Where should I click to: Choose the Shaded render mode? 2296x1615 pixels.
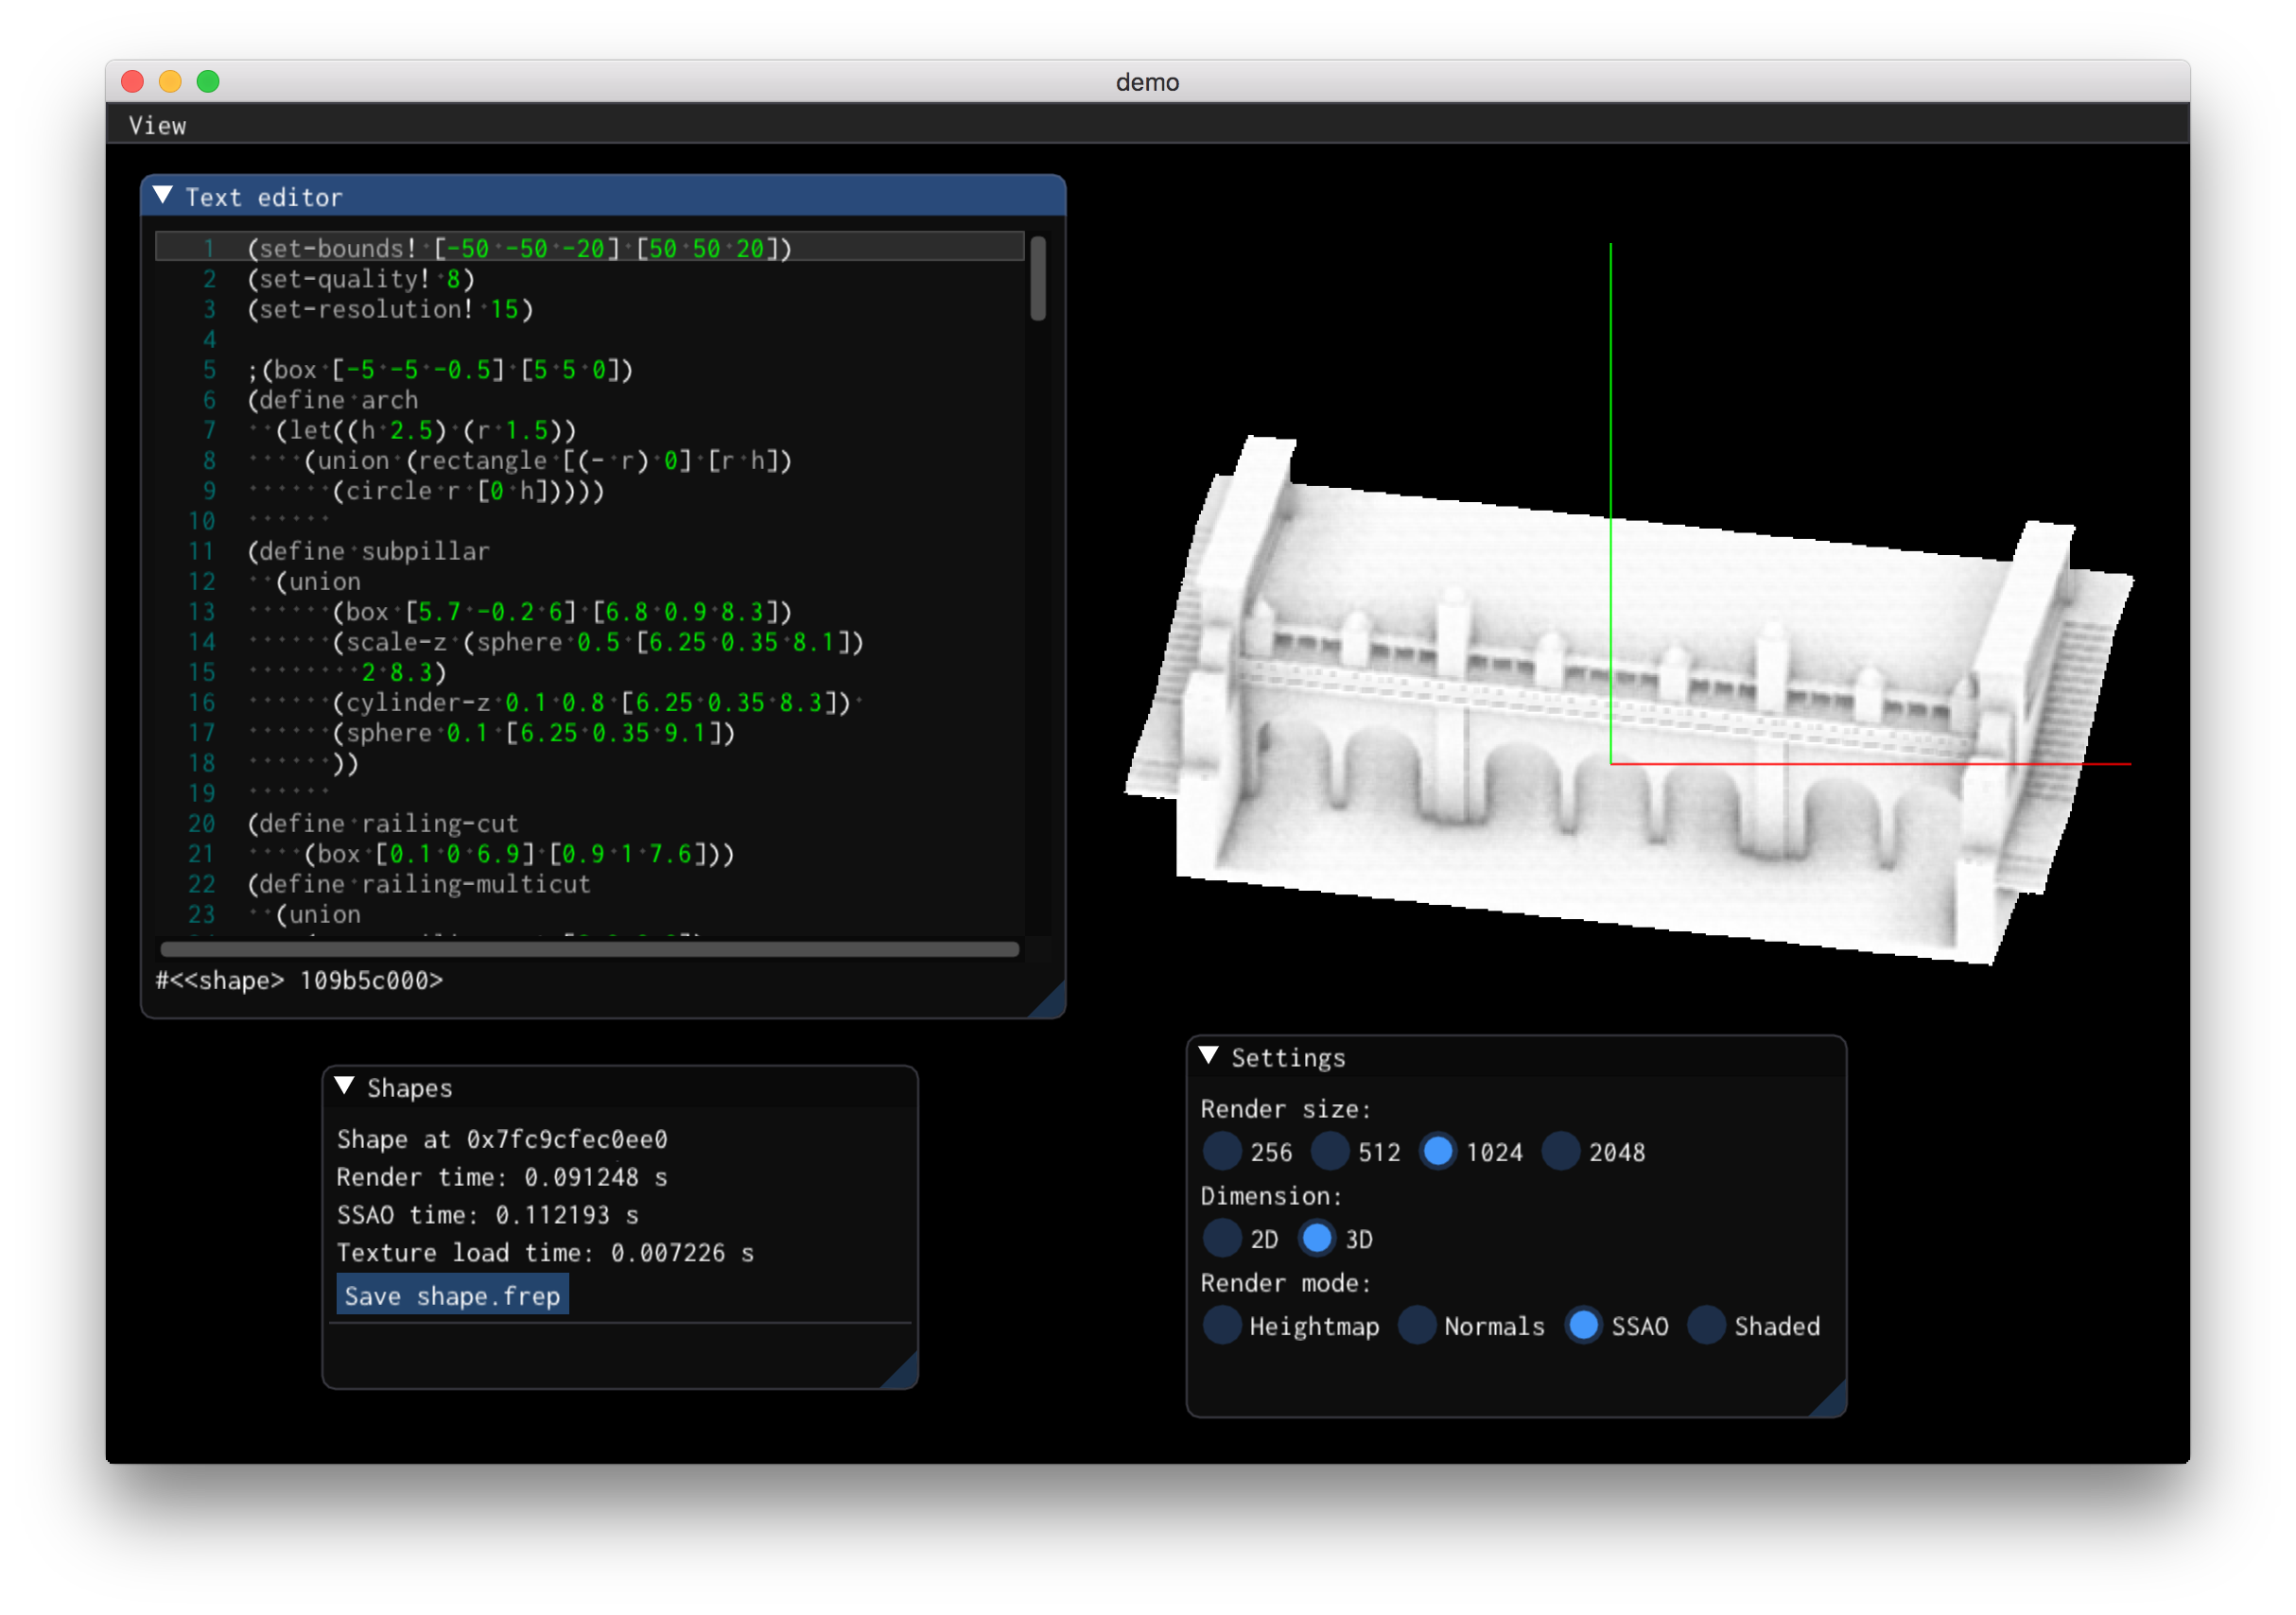[1707, 1325]
